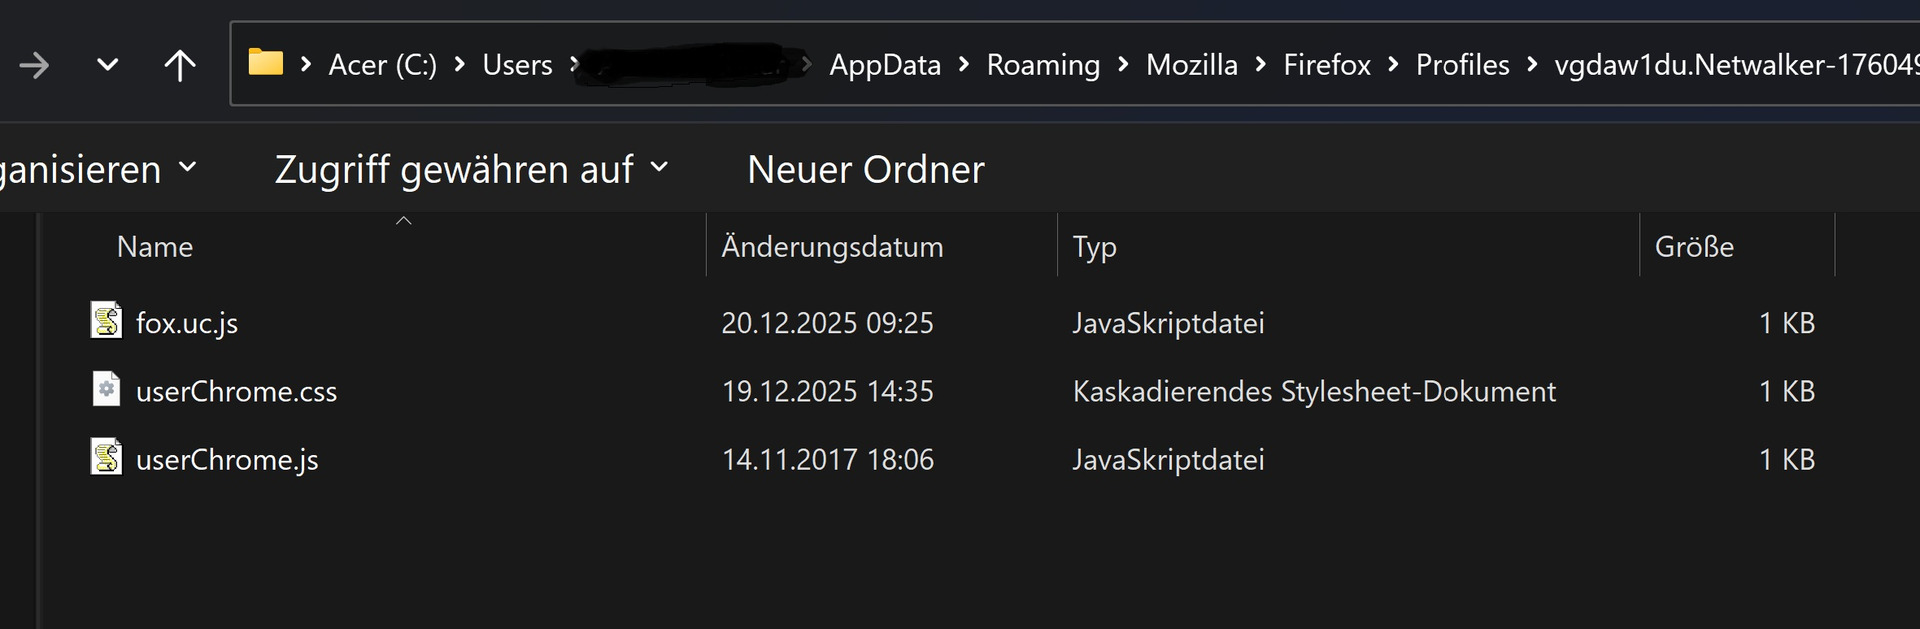This screenshot has width=1920, height=629.
Task: Sort files by the Name column
Action: coord(155,247)
